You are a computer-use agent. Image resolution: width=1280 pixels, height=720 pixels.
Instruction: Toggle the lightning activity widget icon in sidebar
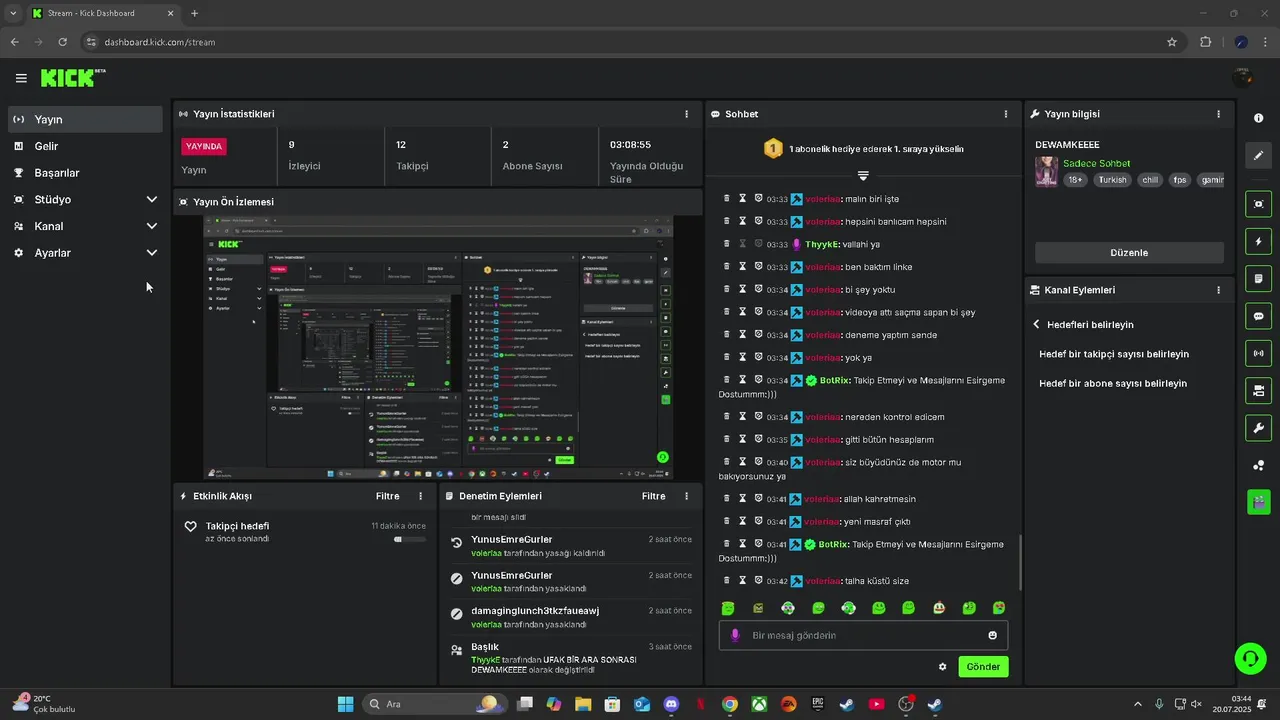[1258, 241]
